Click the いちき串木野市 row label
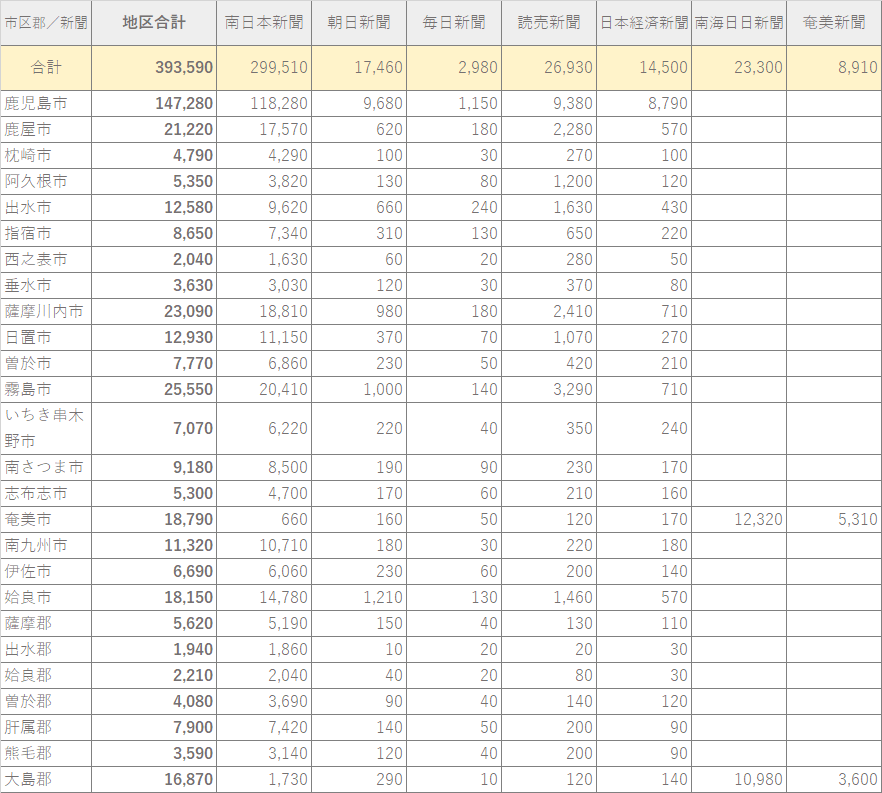The width and height of the screenshot is (882, 793). pyautogui.click(x=44, y=428)
